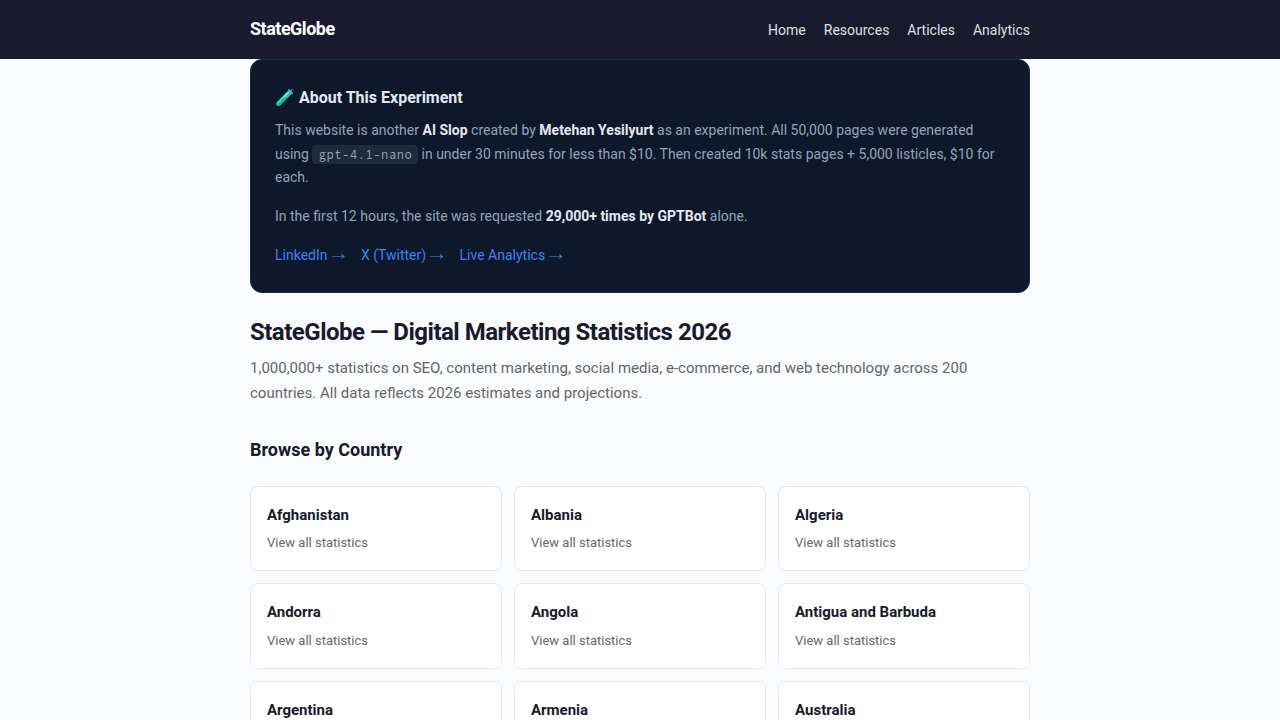
Task: Open the Angola country card
Action: 640,626
